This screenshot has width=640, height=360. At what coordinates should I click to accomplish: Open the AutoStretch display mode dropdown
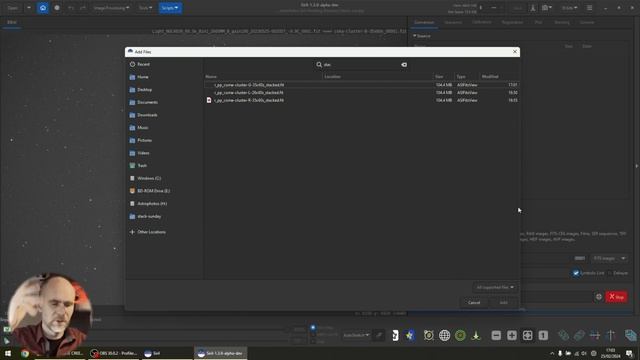click(x=356, y=335)
